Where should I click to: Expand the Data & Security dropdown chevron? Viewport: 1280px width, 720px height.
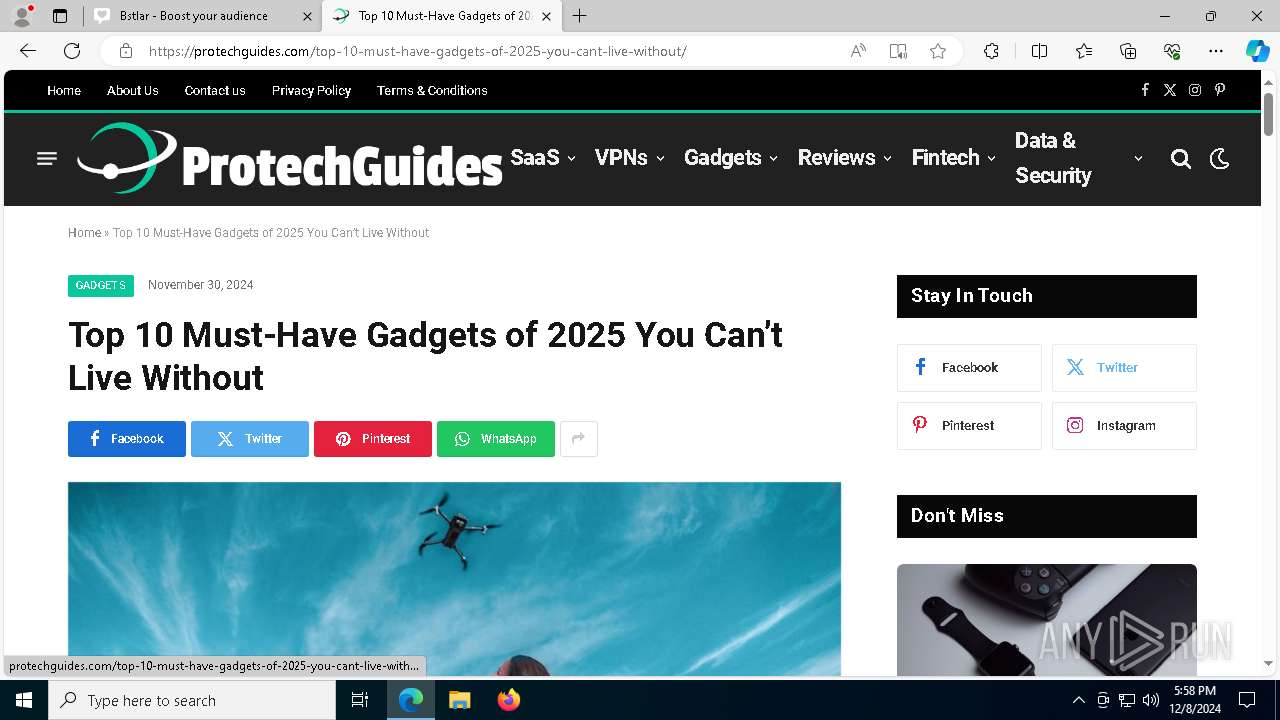[x=1138, y=159]
